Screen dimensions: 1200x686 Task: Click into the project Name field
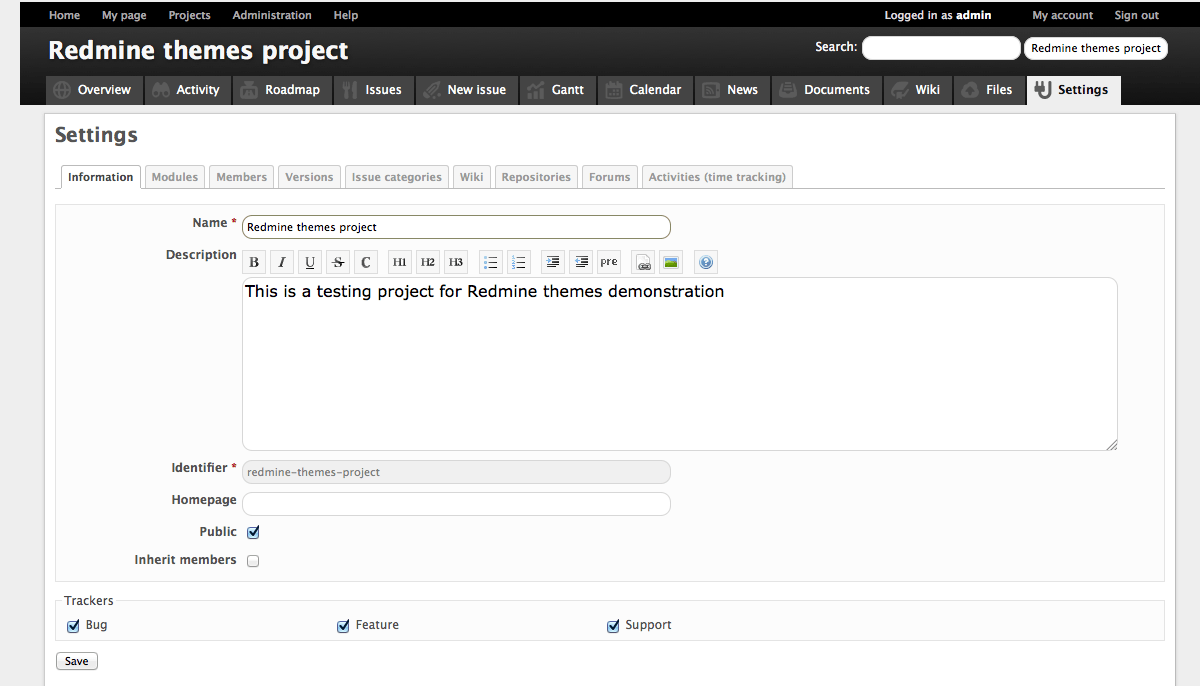(456, 227)
